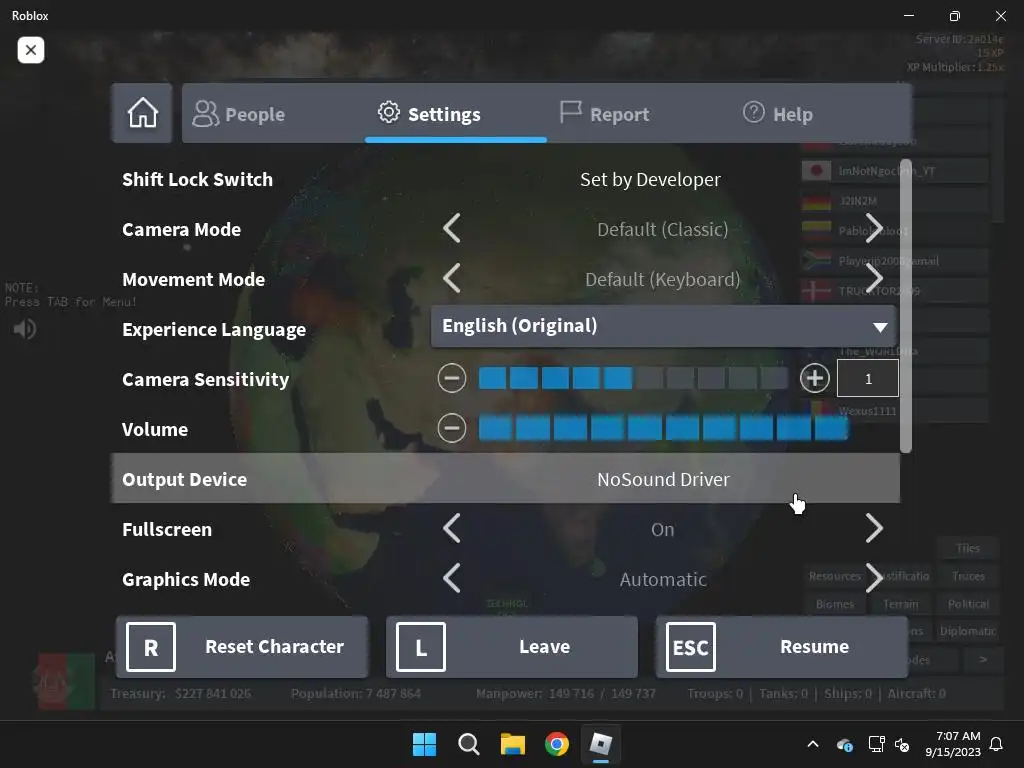Click the Leave button
The height and width of the screenshot is (768, 1024).
(512, 647)
